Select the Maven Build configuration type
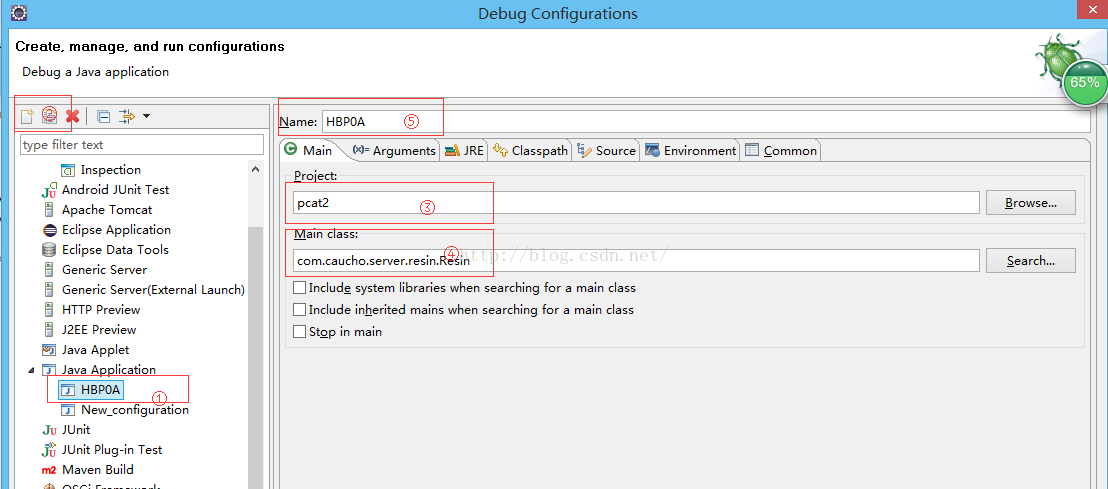Image resolution: width=1108 pixels, height=489 pixels. click(97, 470)
